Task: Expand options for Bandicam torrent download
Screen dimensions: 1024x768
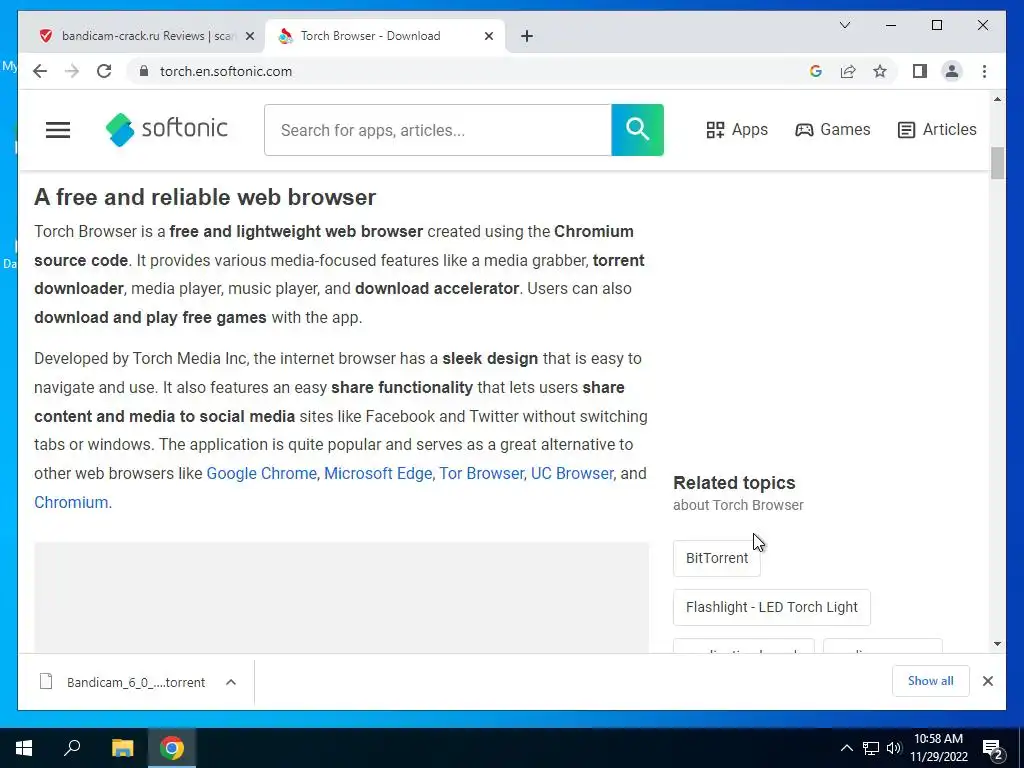Action: click(231, 682)
